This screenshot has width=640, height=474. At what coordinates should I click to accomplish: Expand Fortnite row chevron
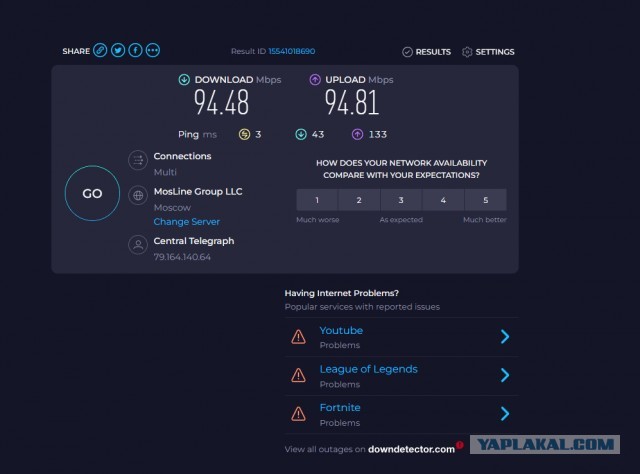(505, 414)
